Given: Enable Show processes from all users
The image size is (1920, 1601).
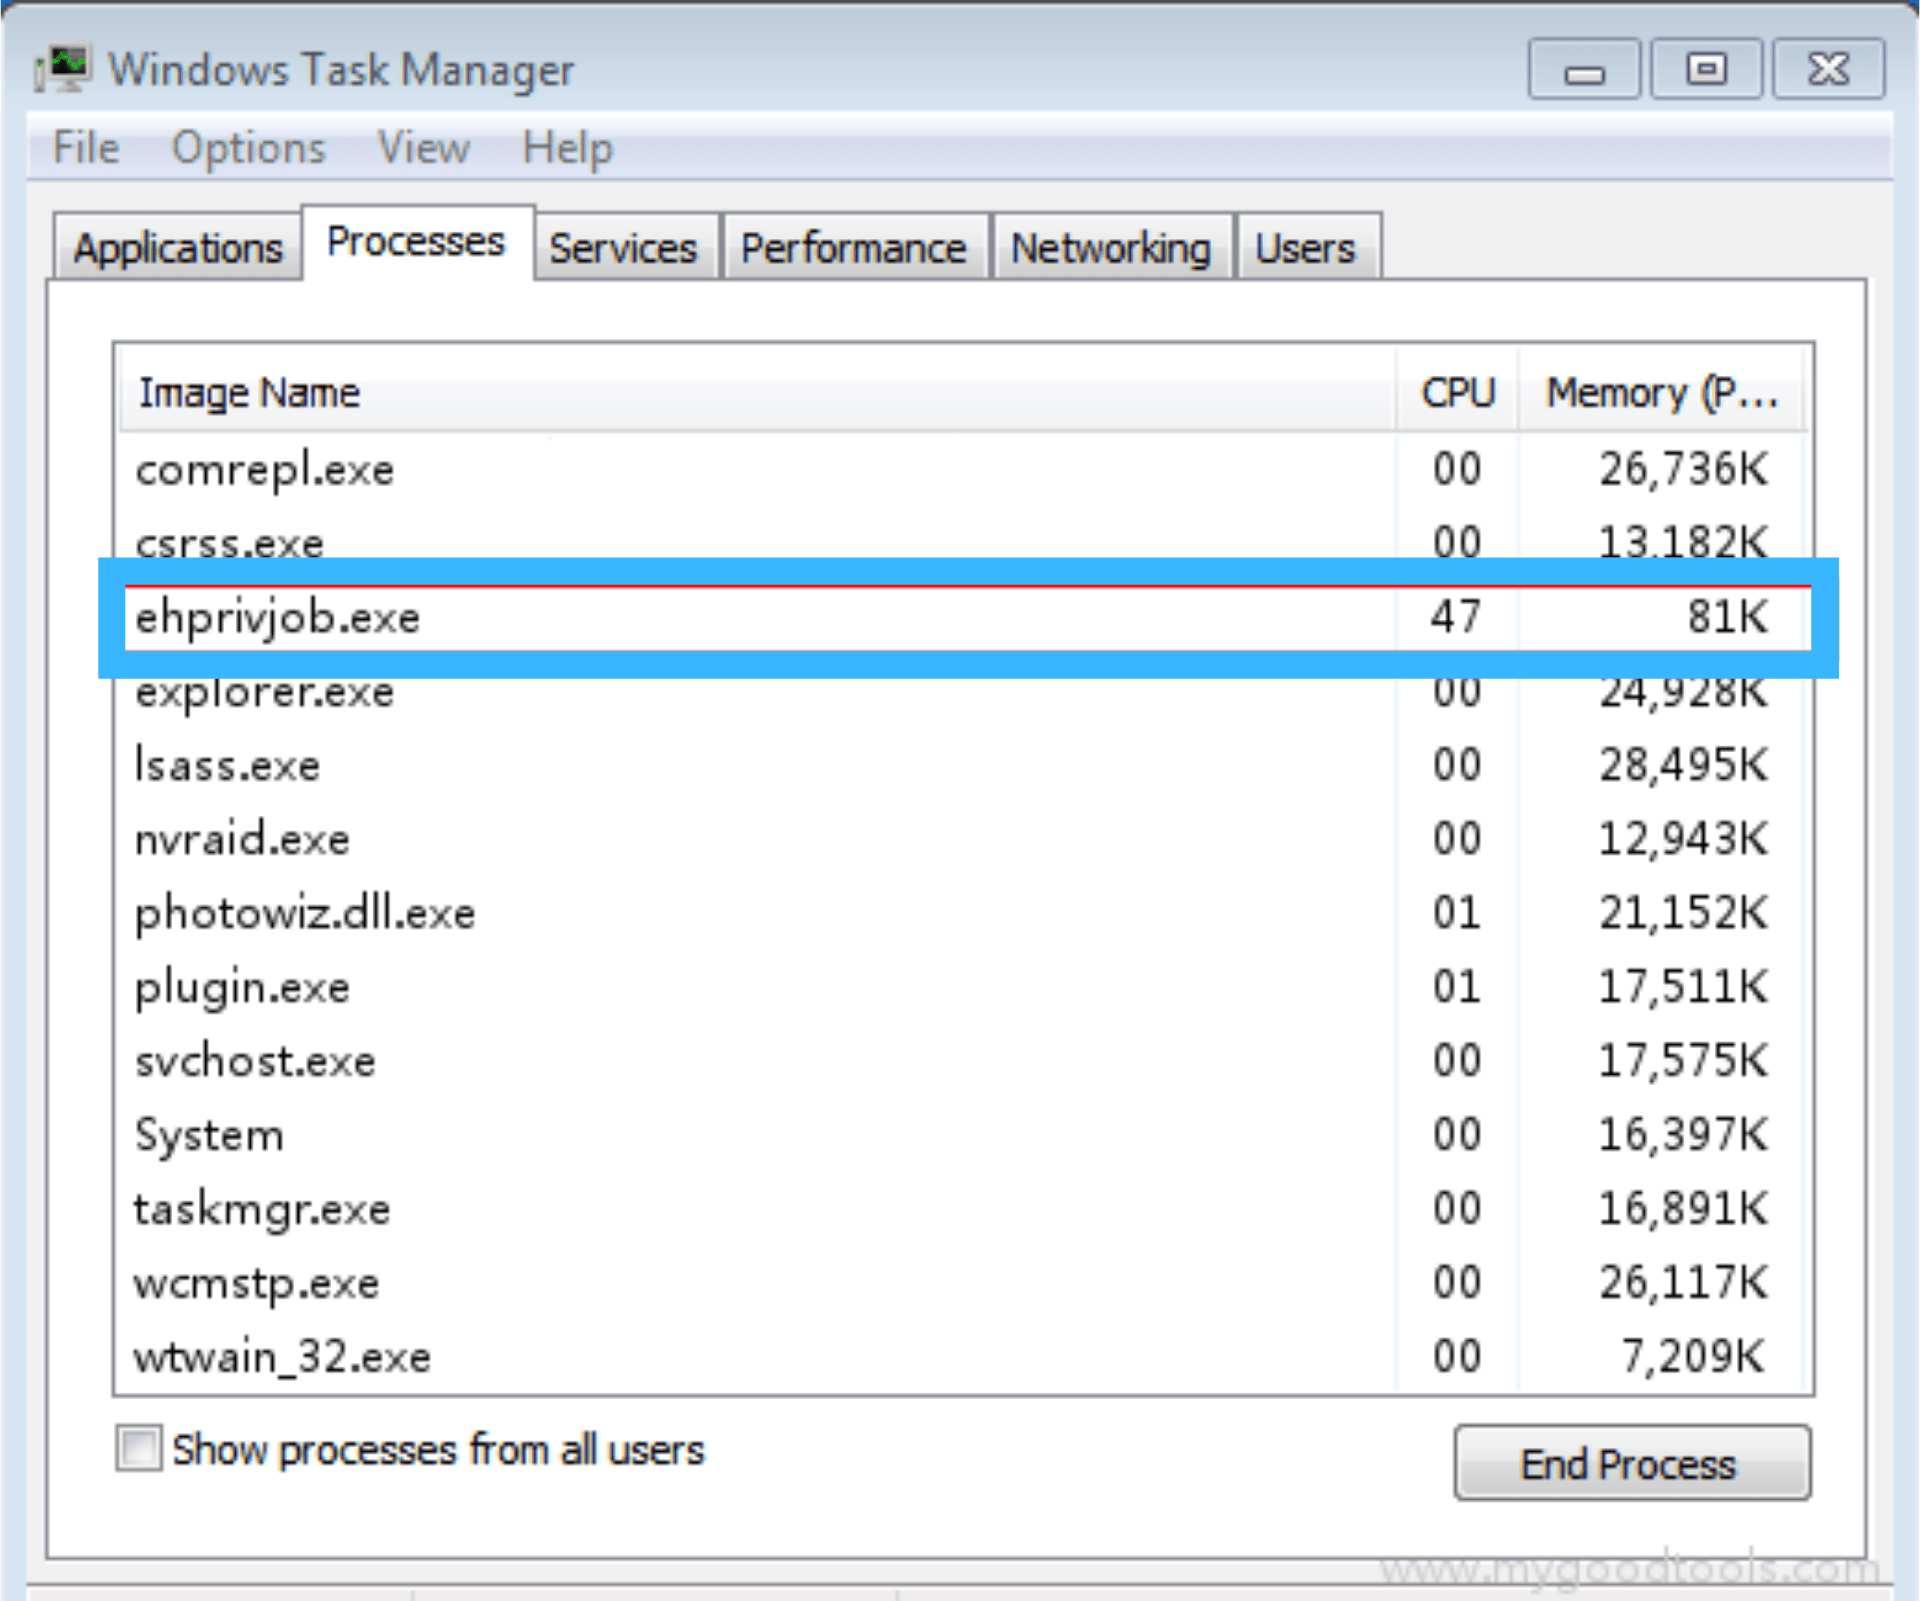Looking at the screenshot, I should click(x=138, y=1449).
